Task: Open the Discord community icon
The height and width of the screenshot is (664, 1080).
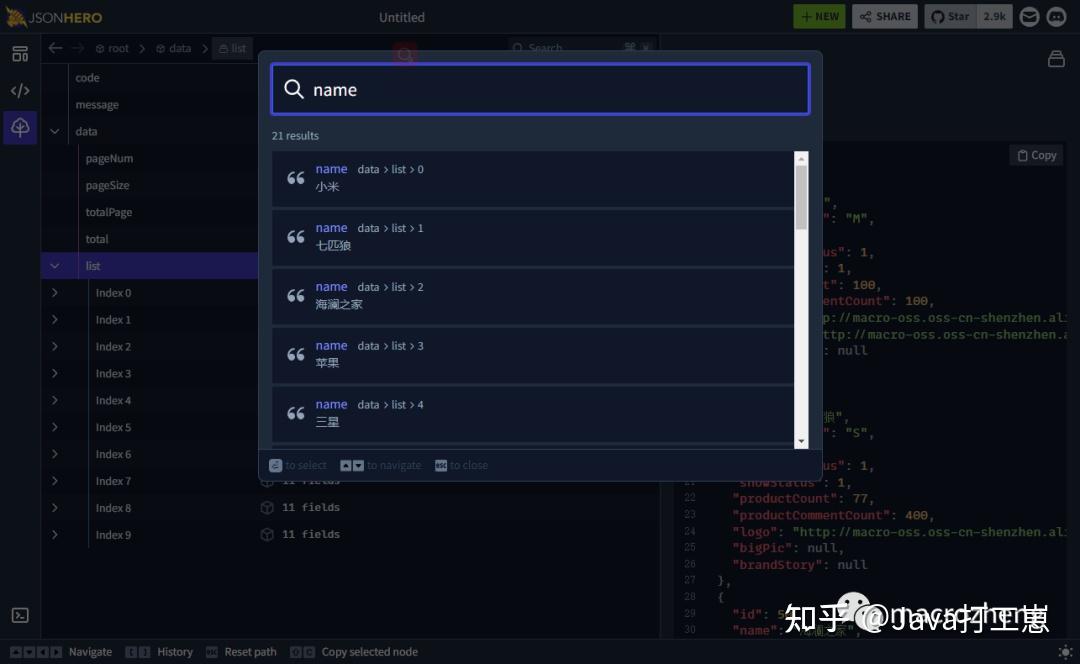Action: point(1055,17)
